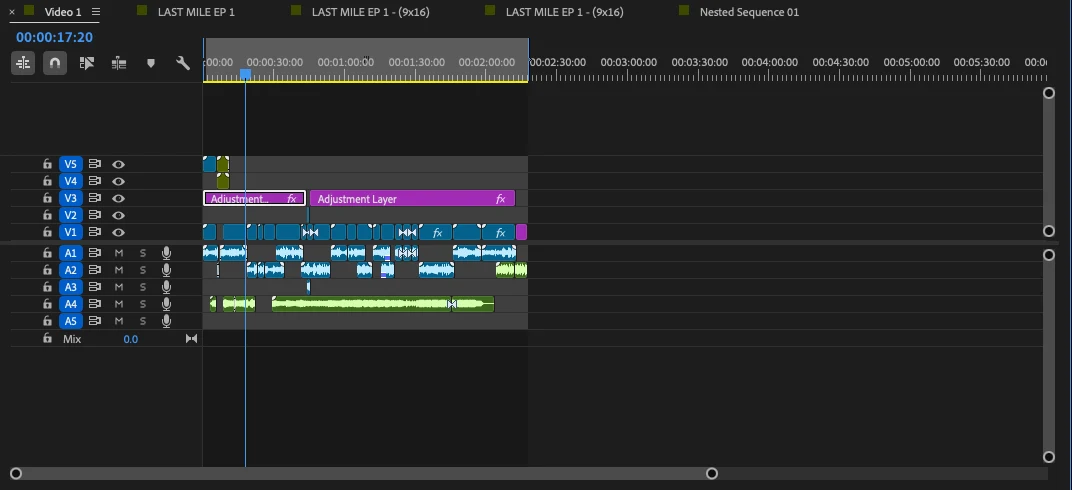Toggle lock on track V5
The height and width of the screenshot is (490, 1072).
tap(47, 164)
